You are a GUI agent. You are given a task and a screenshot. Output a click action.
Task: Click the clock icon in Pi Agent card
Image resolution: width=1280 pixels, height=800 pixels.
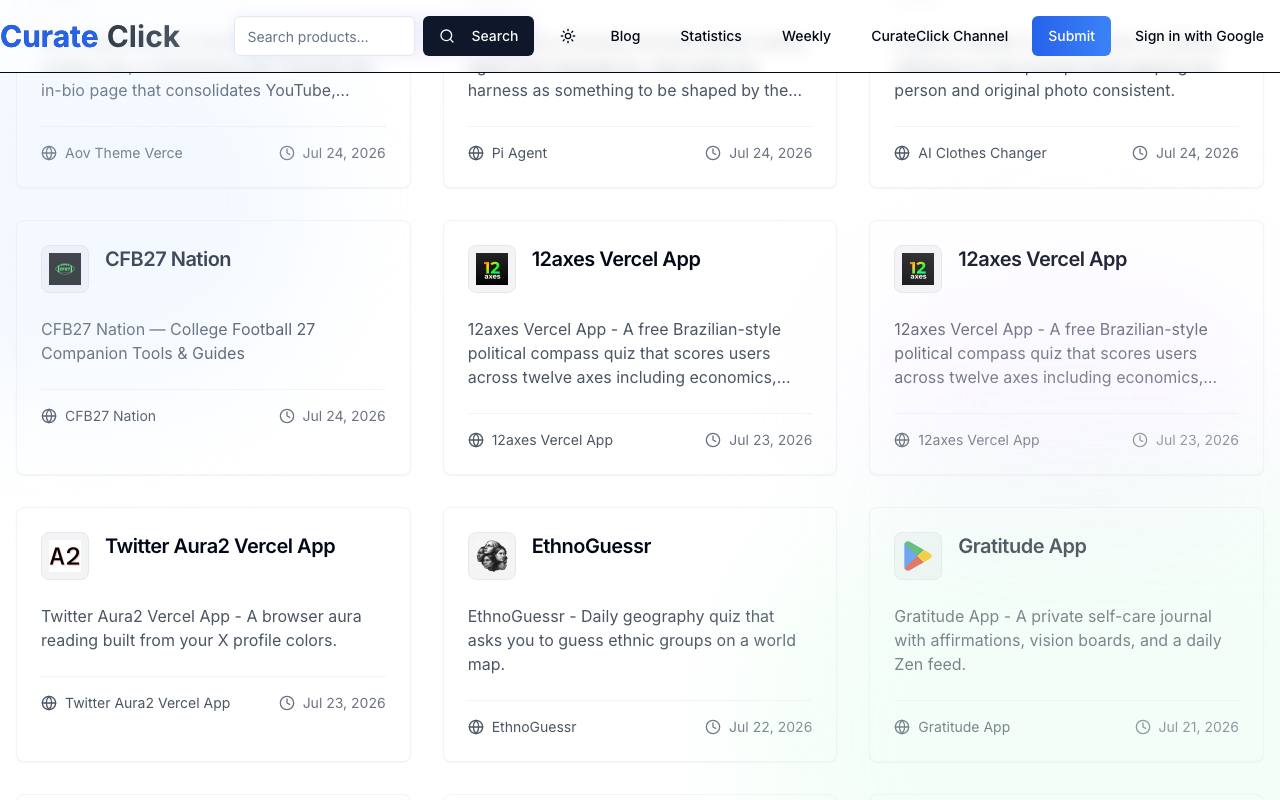[x=713, y=153]
